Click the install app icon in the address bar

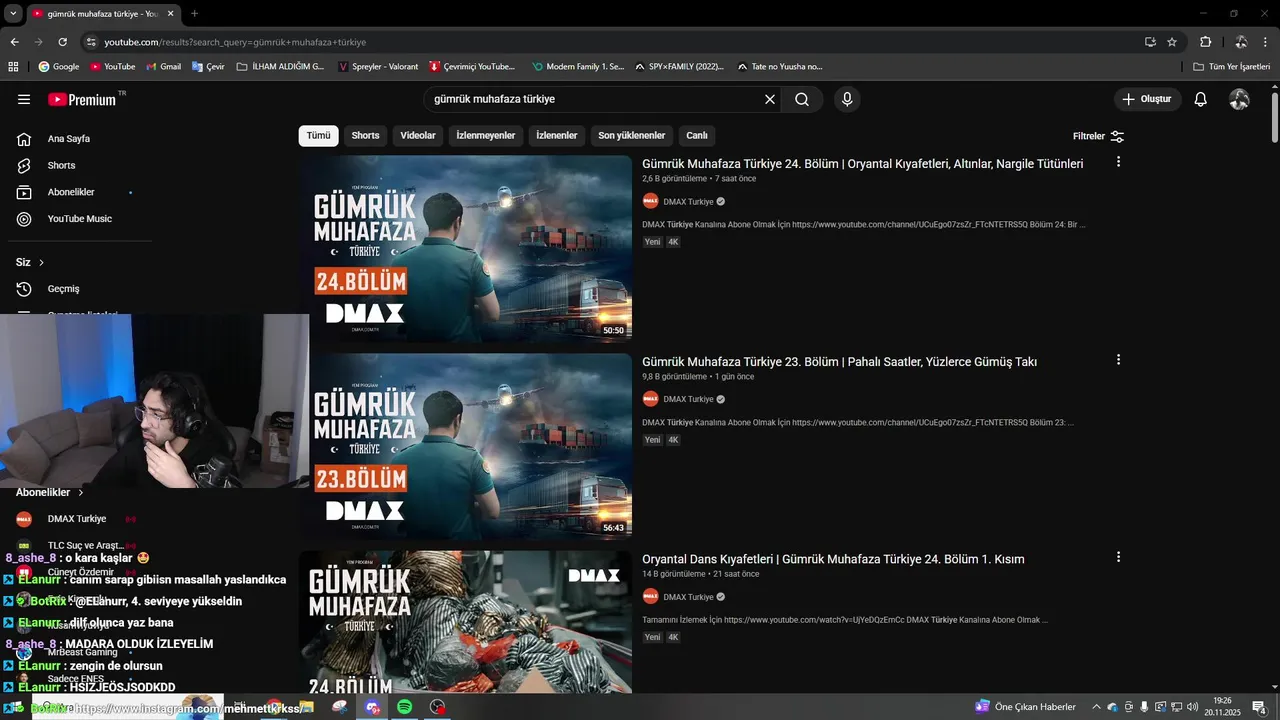[x=1150, y=42]
